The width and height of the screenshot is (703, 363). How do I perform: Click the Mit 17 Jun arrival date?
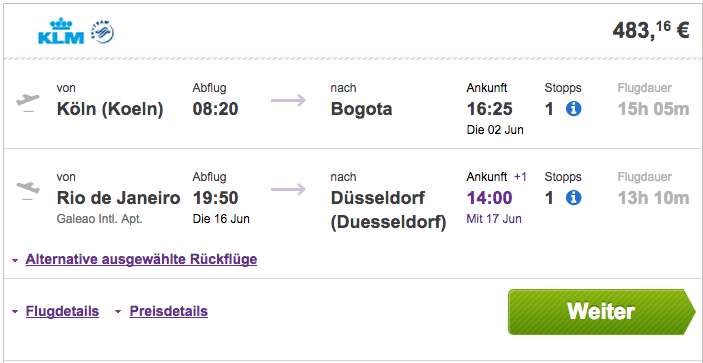tap(494, 219)
